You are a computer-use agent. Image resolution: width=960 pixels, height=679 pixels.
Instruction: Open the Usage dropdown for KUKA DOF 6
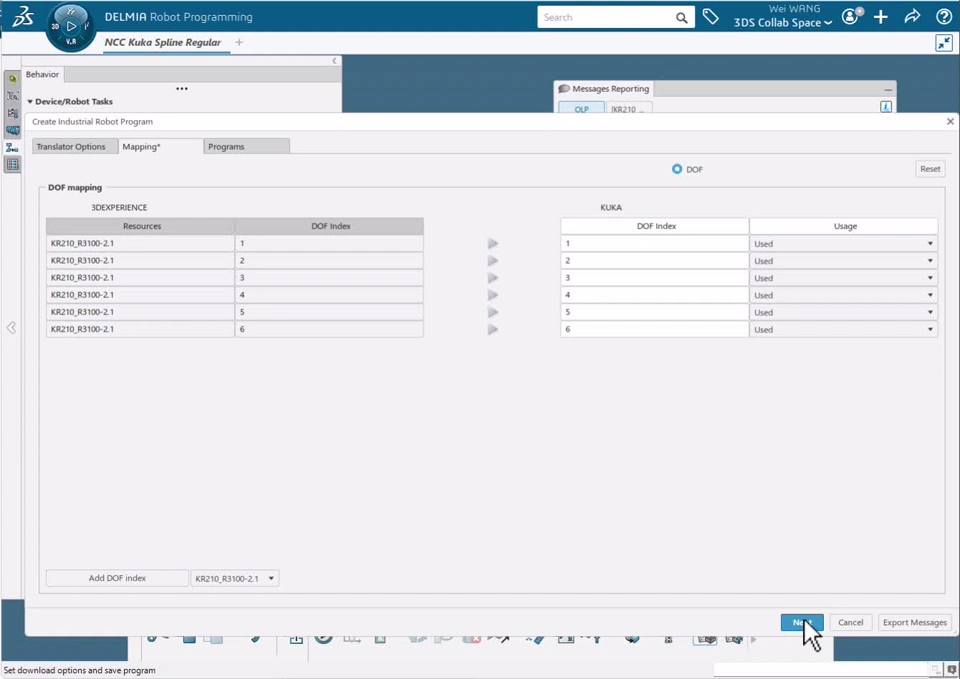pyautogui.click(x=843, y=329)
